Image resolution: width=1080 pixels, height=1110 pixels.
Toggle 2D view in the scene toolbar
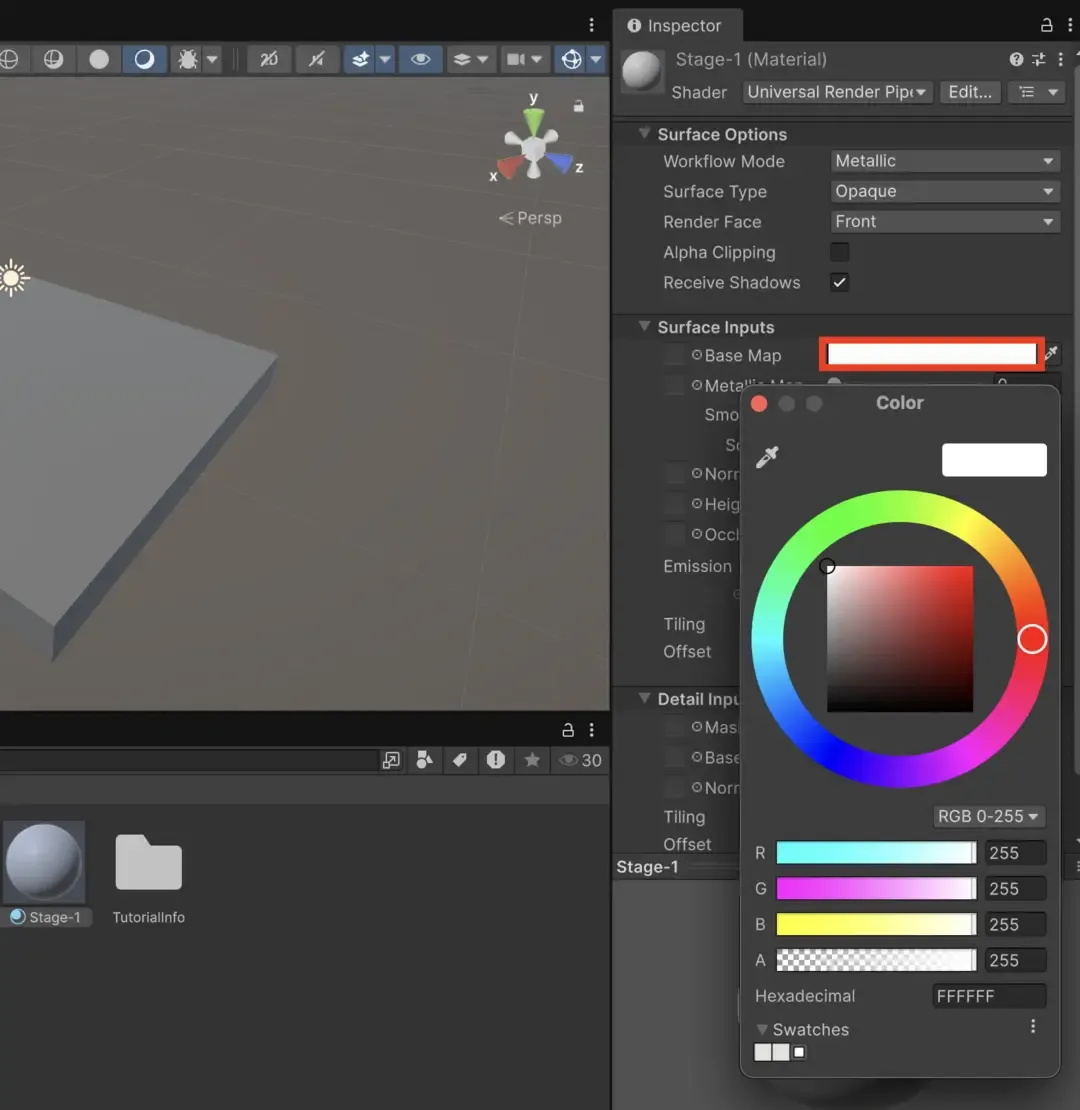point(269,60)
